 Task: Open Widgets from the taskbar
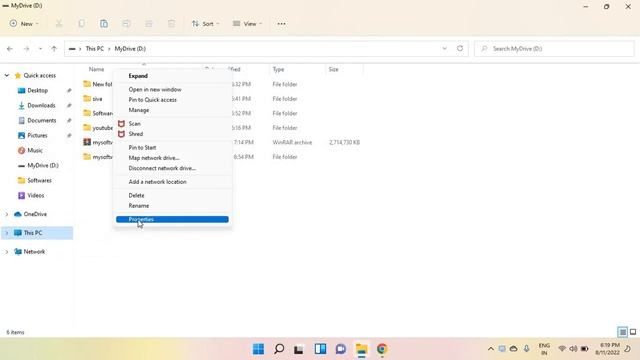[320, 349]
